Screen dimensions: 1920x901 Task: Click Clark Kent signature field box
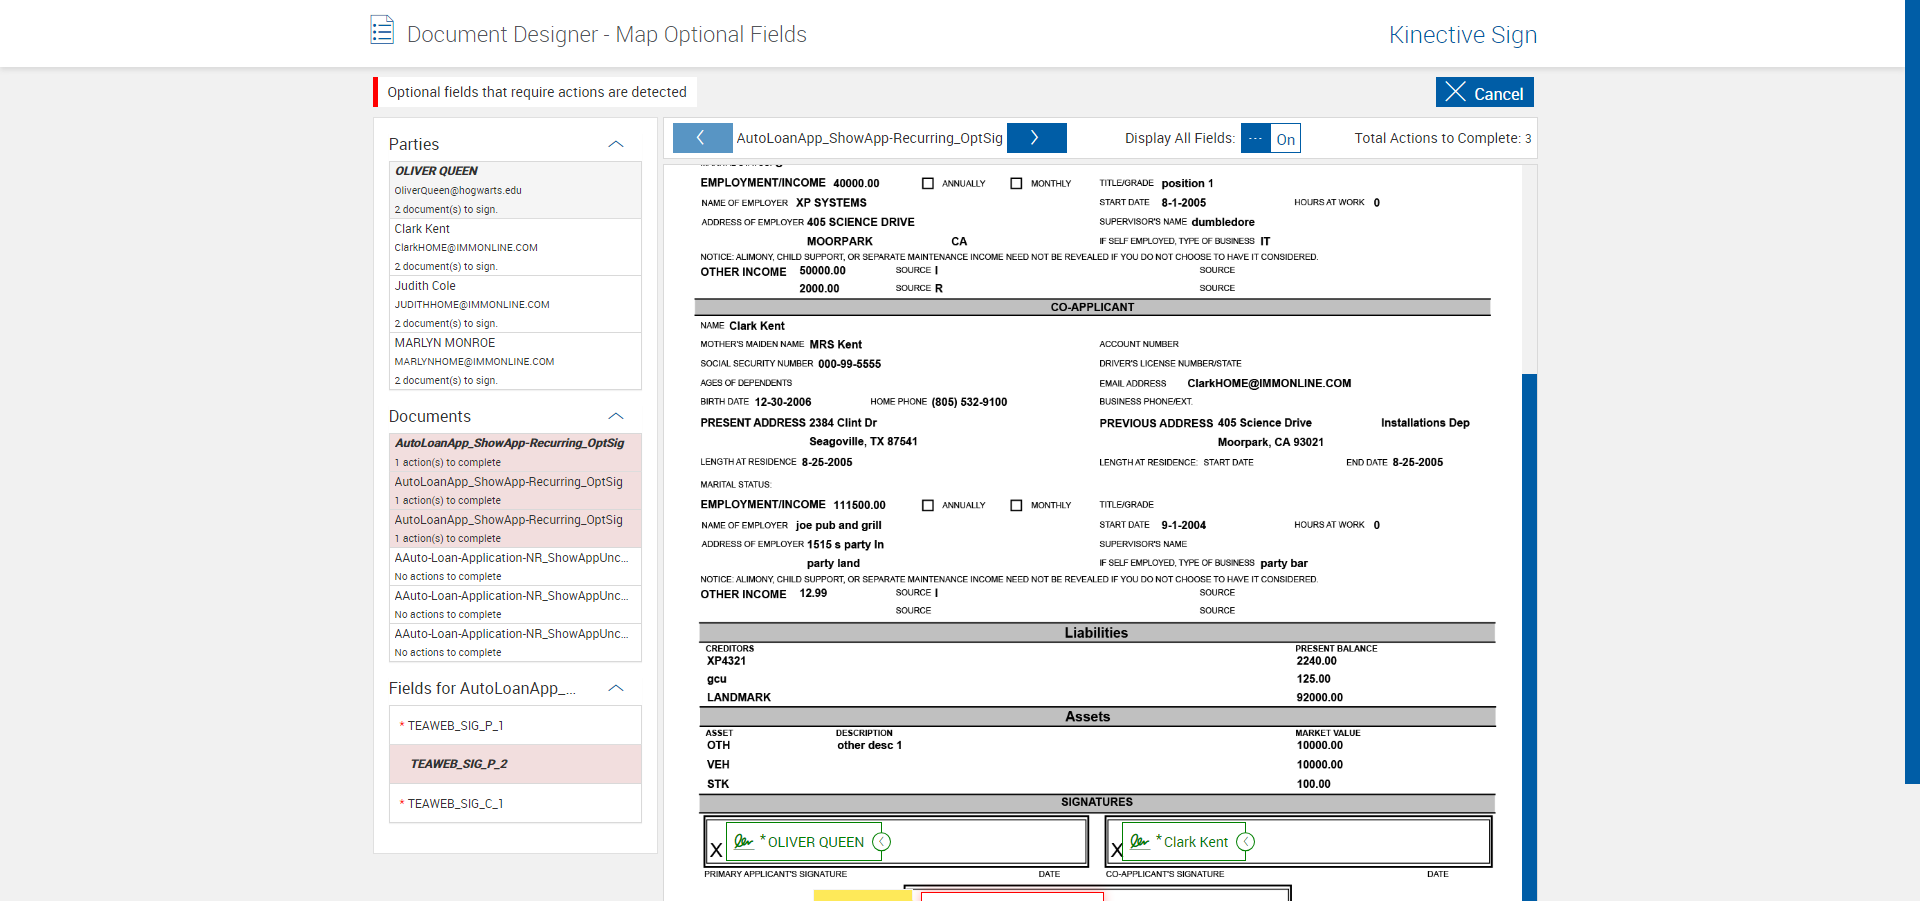coord(1184,842)
